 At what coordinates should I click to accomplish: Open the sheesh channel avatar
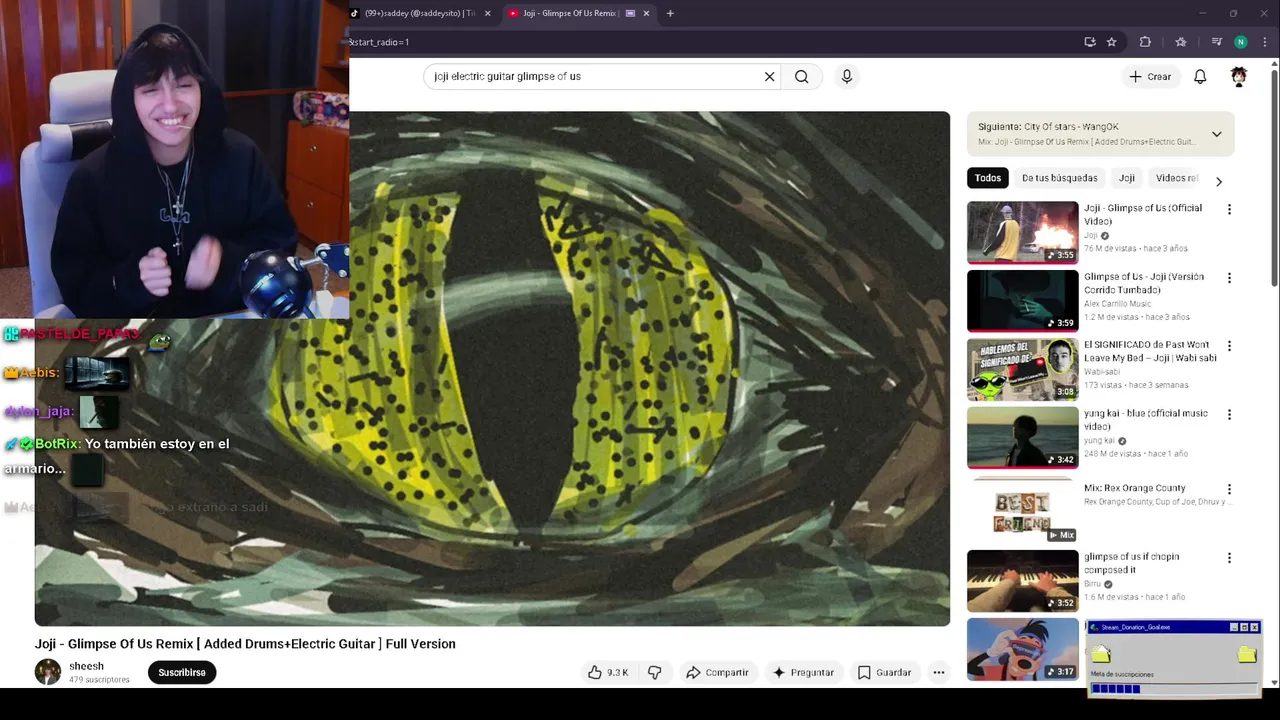tap(48, 672)
